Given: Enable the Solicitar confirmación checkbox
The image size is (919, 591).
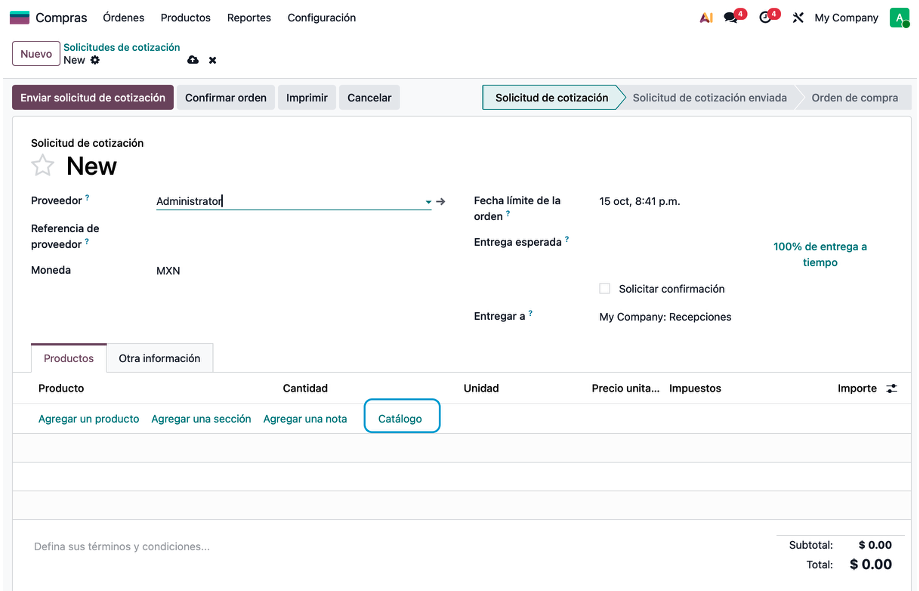Looking at the screenshot, I should click(x=604, y=289).
